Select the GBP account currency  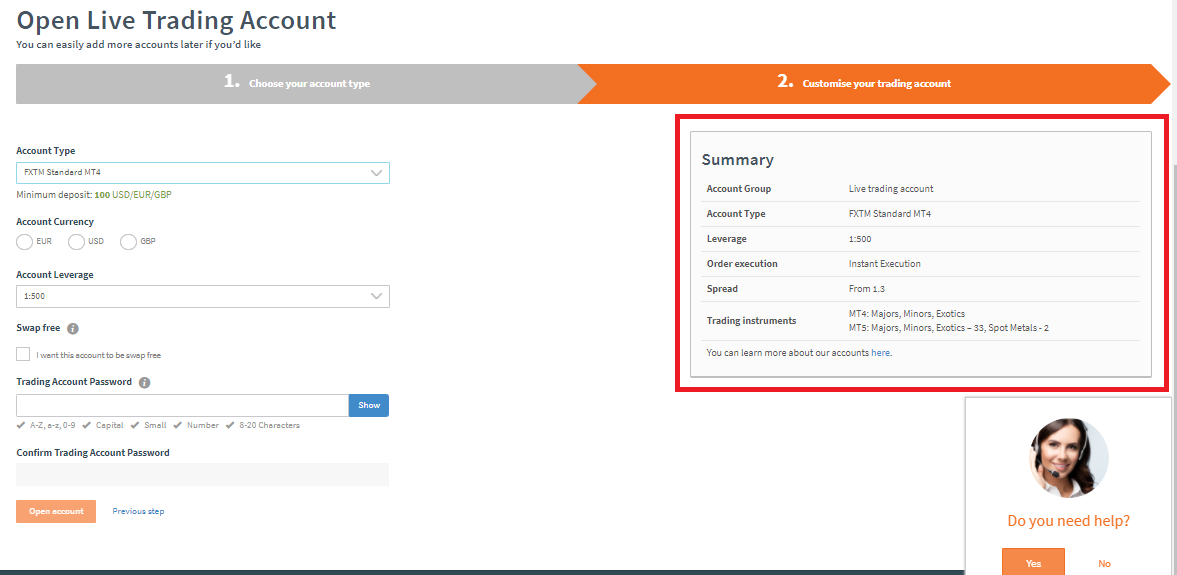coord(128,242)
